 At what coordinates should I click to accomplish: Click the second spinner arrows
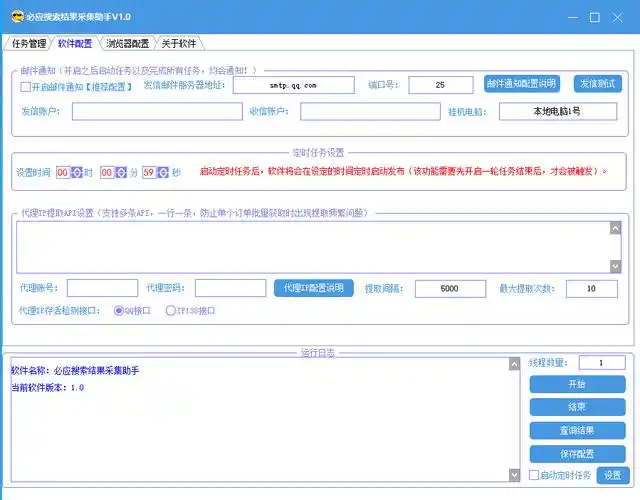coord(163,173)
